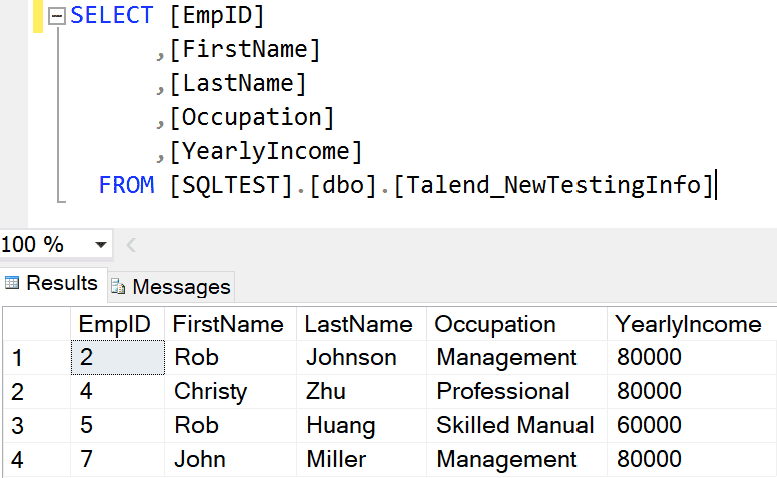Select the LastName column header
The height and width of the screenshot is (478, 777).
coord(359,324)
